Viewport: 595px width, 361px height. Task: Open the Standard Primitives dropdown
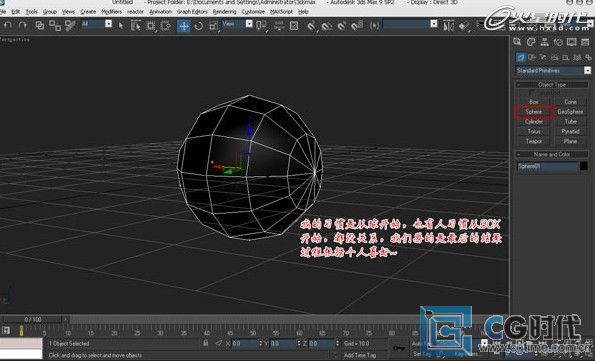tap(587, 70)
